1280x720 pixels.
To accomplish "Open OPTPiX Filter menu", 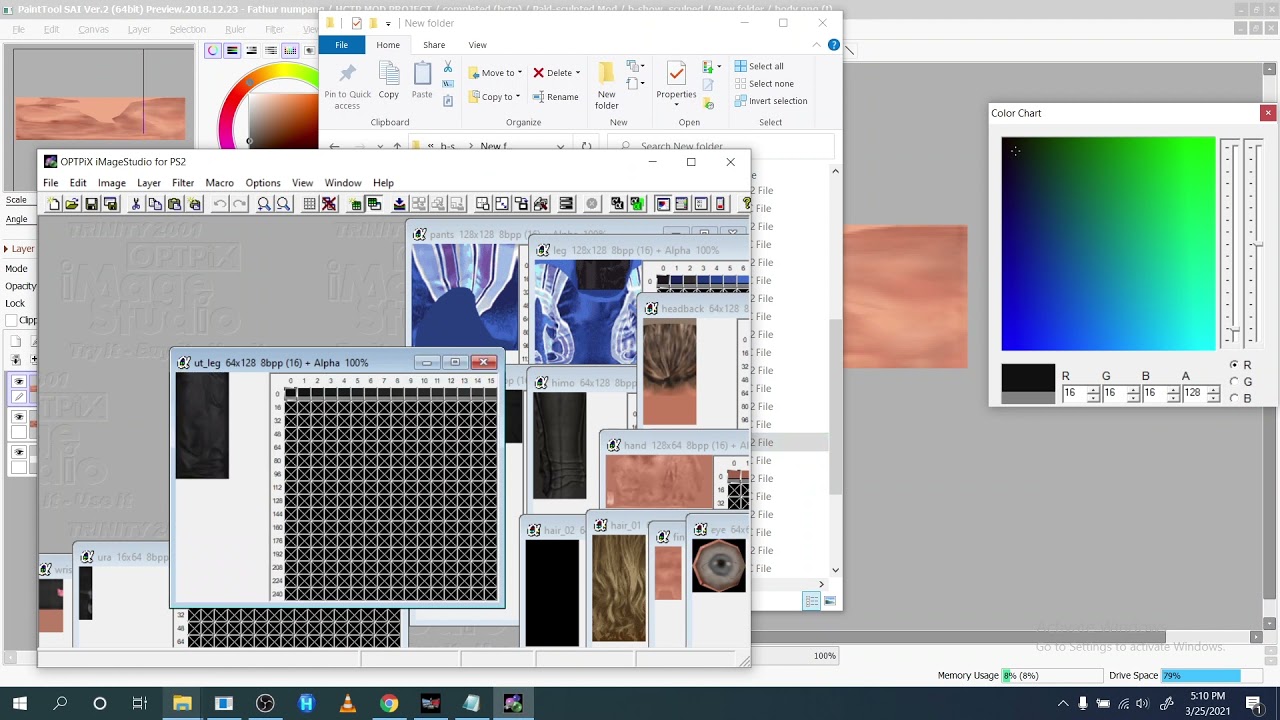I will click(x=183, y=183).
